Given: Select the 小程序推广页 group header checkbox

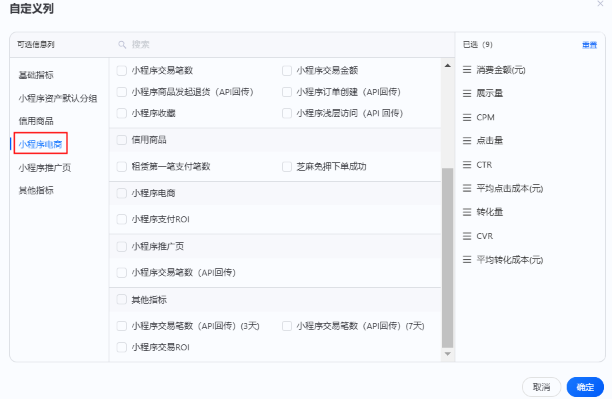Looking at the screenshot, I should coord(122,247).
